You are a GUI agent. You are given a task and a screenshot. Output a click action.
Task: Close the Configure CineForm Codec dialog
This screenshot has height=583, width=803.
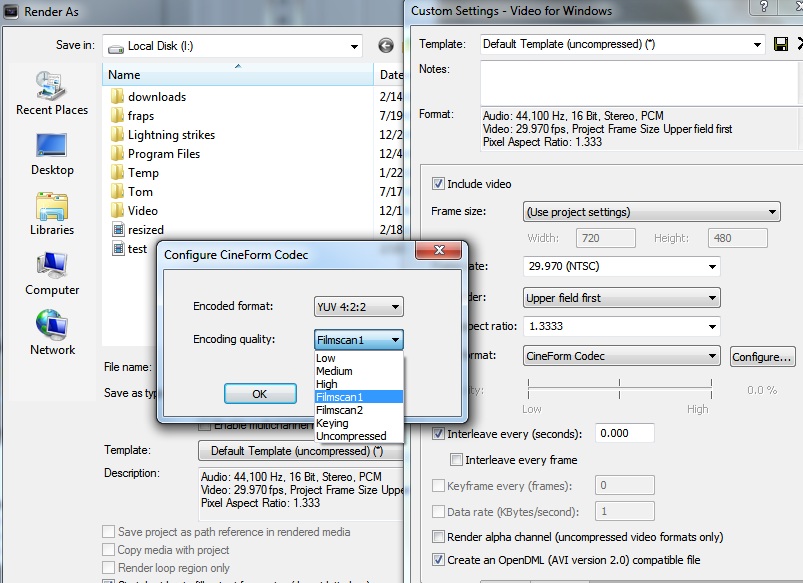[x=439, y=250]
